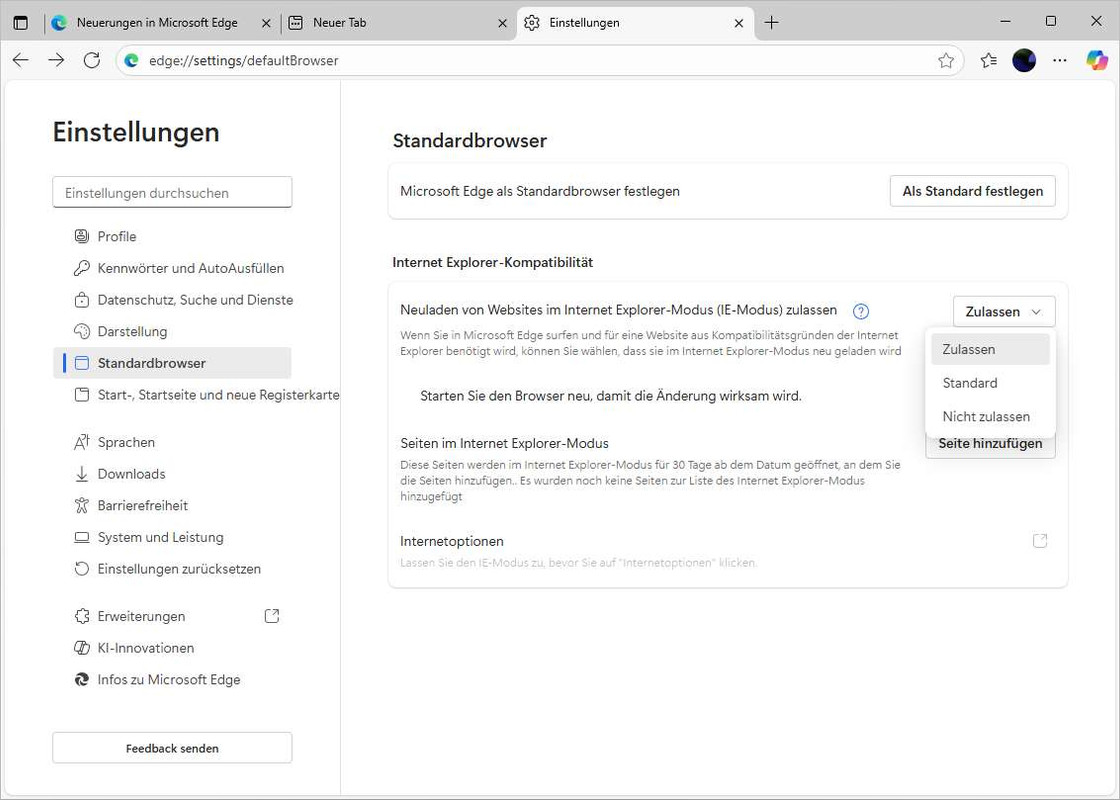Go back with the back arrow
Image resolution: width=1120 pixels, height=800 pixels.
[x=21, y=60]
